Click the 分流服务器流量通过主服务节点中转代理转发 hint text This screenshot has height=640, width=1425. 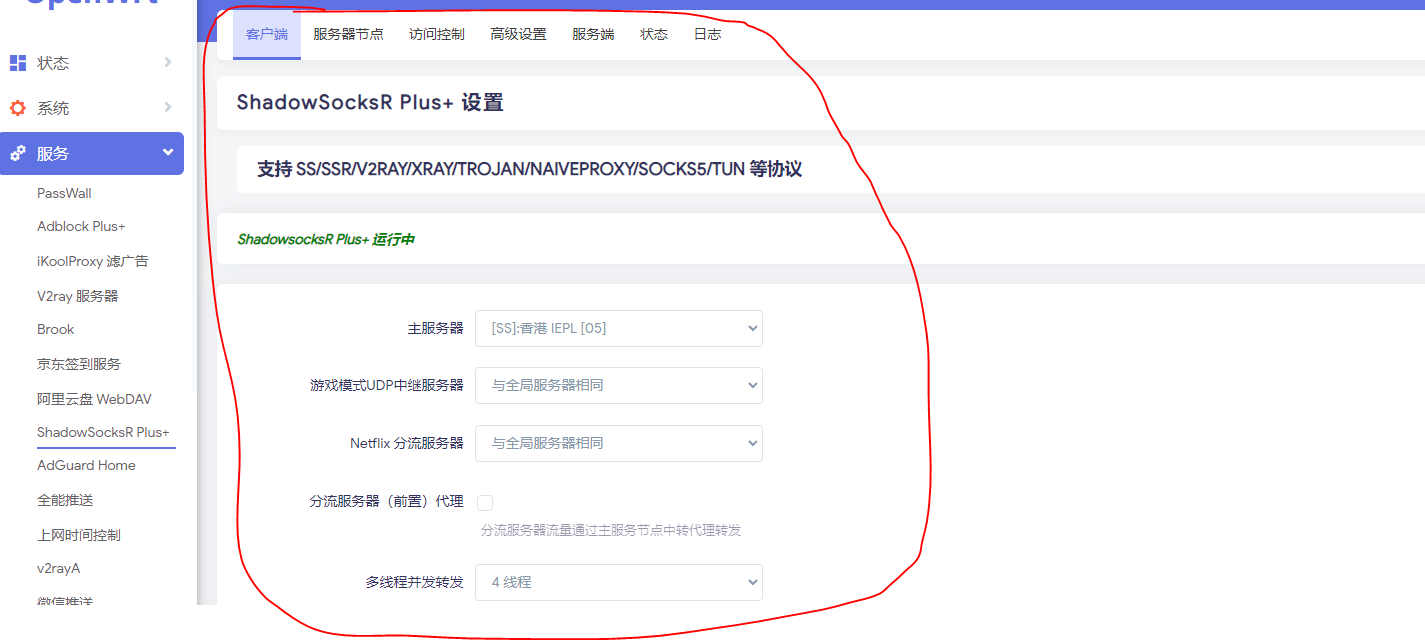click(611, 530)
